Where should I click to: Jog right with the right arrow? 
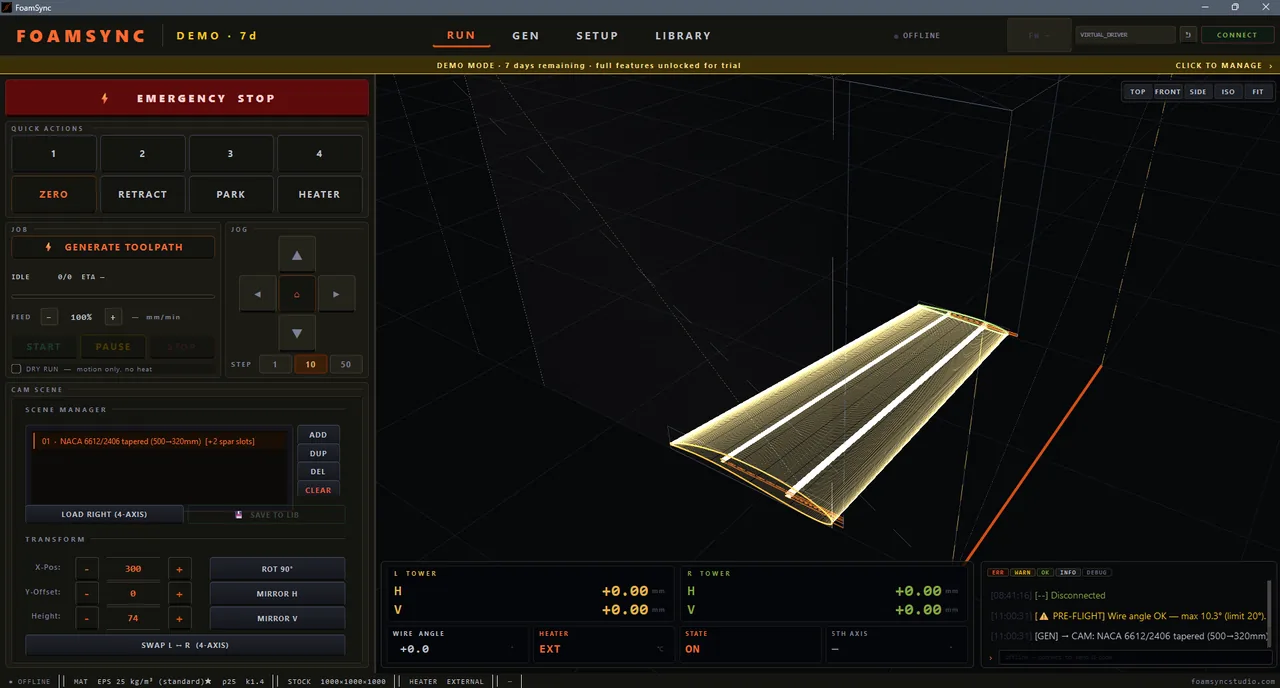pos(336,294)
